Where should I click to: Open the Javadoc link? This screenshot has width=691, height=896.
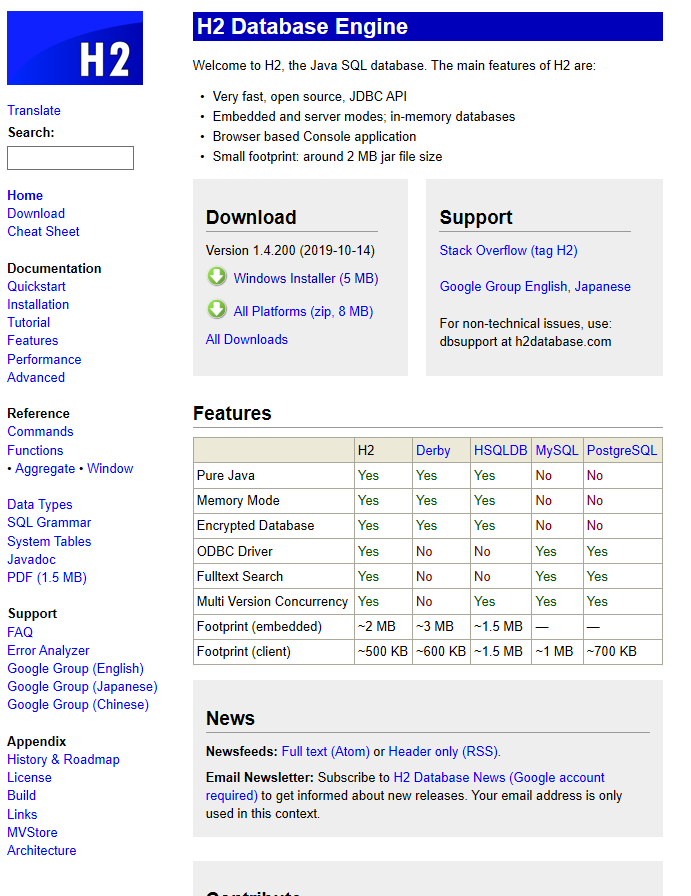point(31,559)
